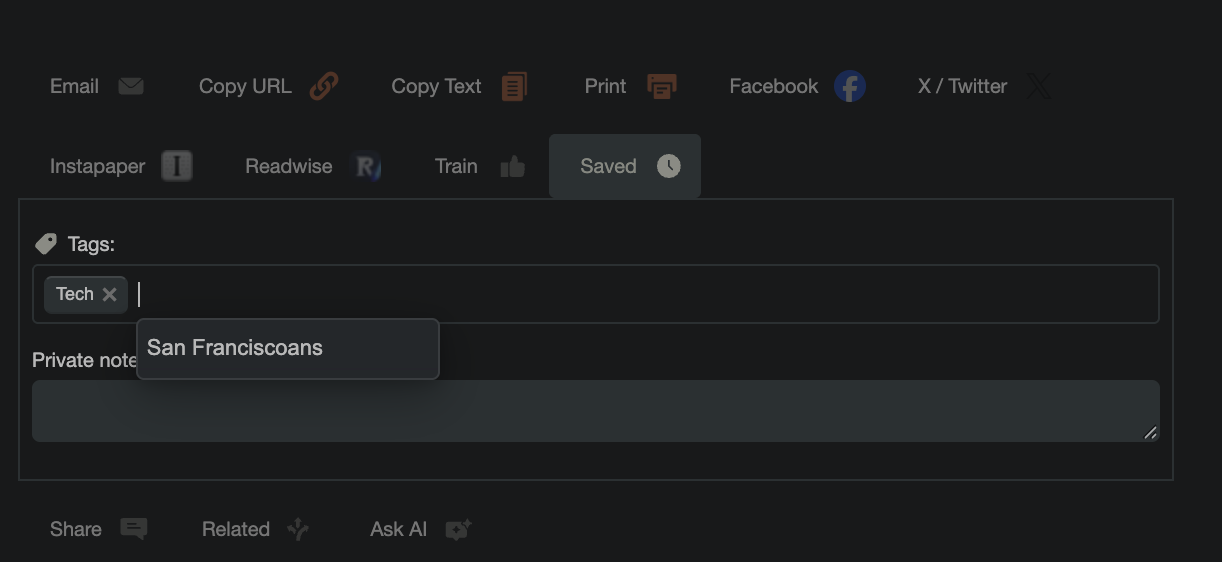Viewport: 1222px width, 562px height.
Task: Toggle the Saved clock button
Action: click(625, 166)
